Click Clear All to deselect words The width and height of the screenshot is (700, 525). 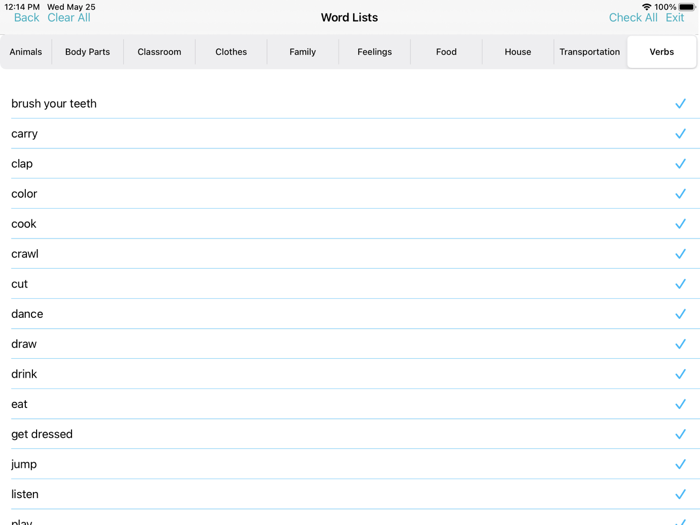click(x=69, y=18)
